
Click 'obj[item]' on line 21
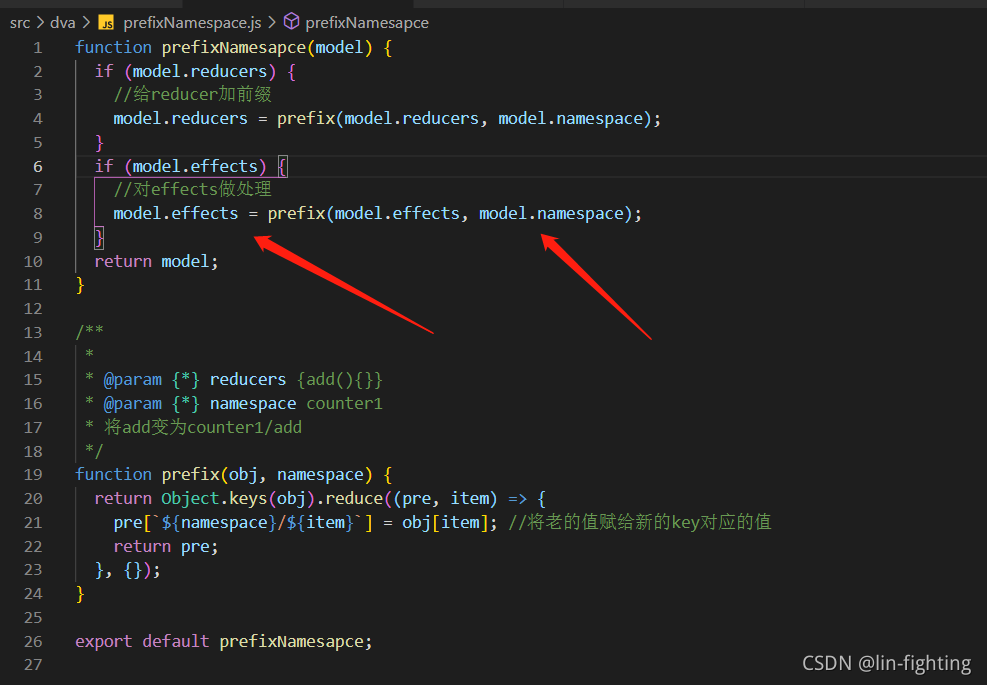446,523
